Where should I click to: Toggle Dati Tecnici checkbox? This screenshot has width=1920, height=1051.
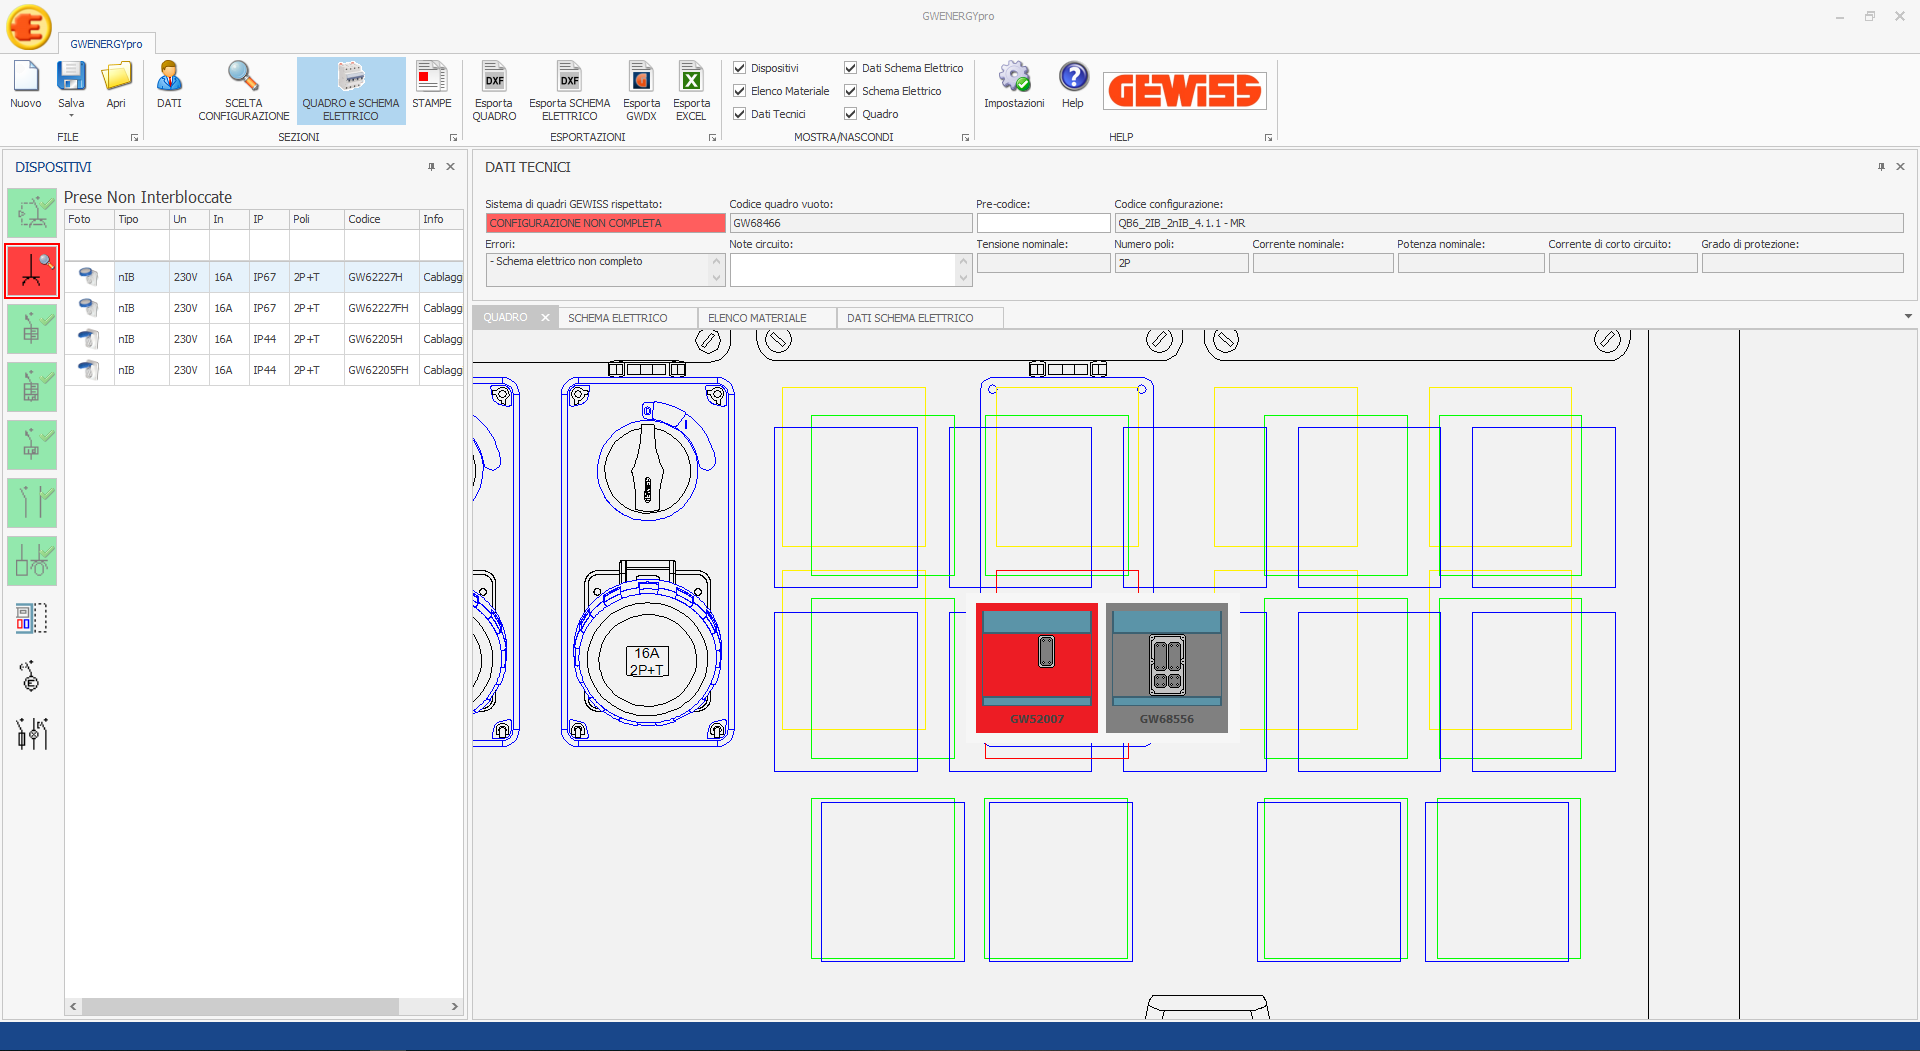point(740,114)
